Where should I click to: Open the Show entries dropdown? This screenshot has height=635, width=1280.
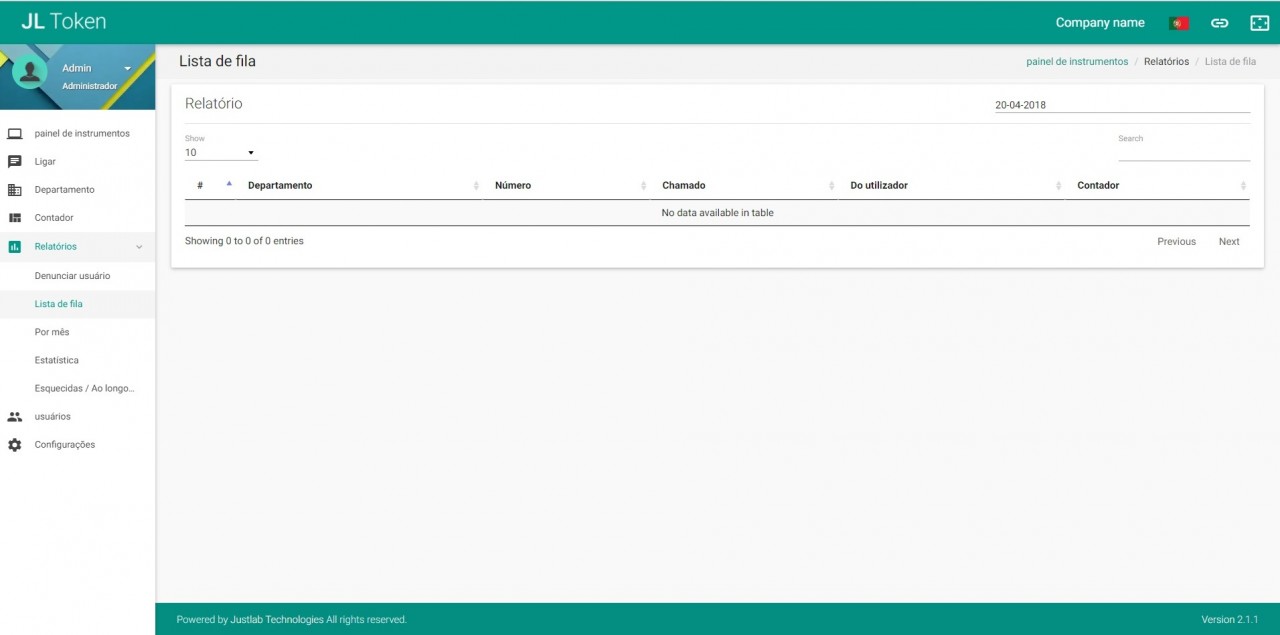click(220, 151)
